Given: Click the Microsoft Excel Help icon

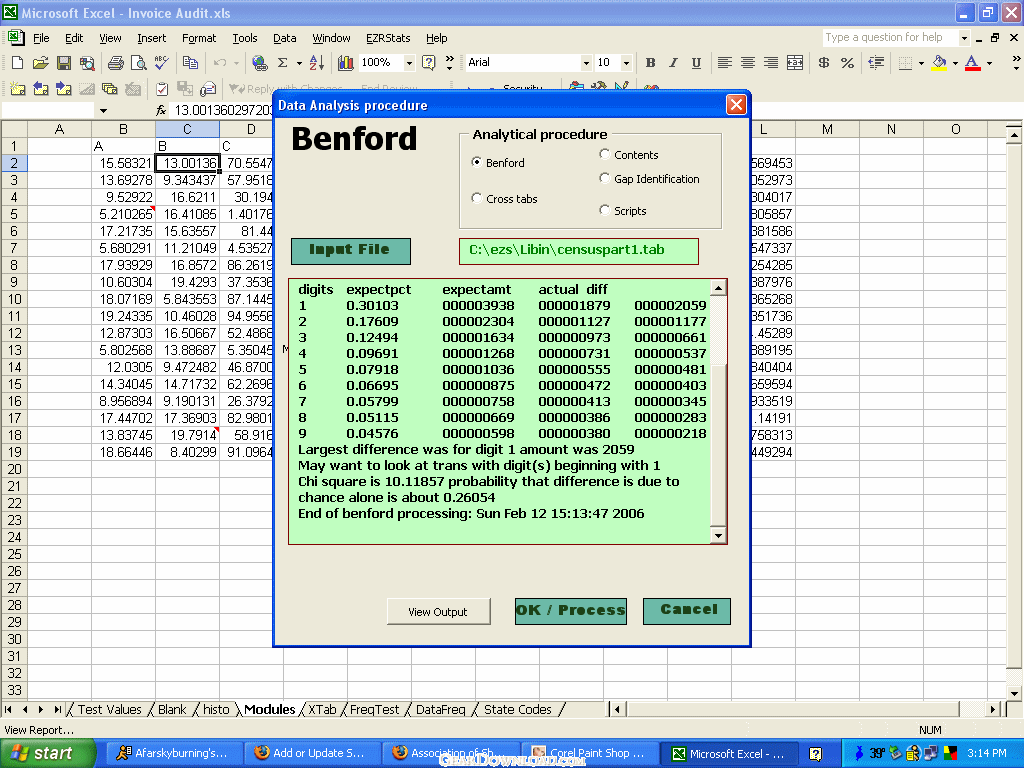Looking at the screenshot, I should [428, 63].
